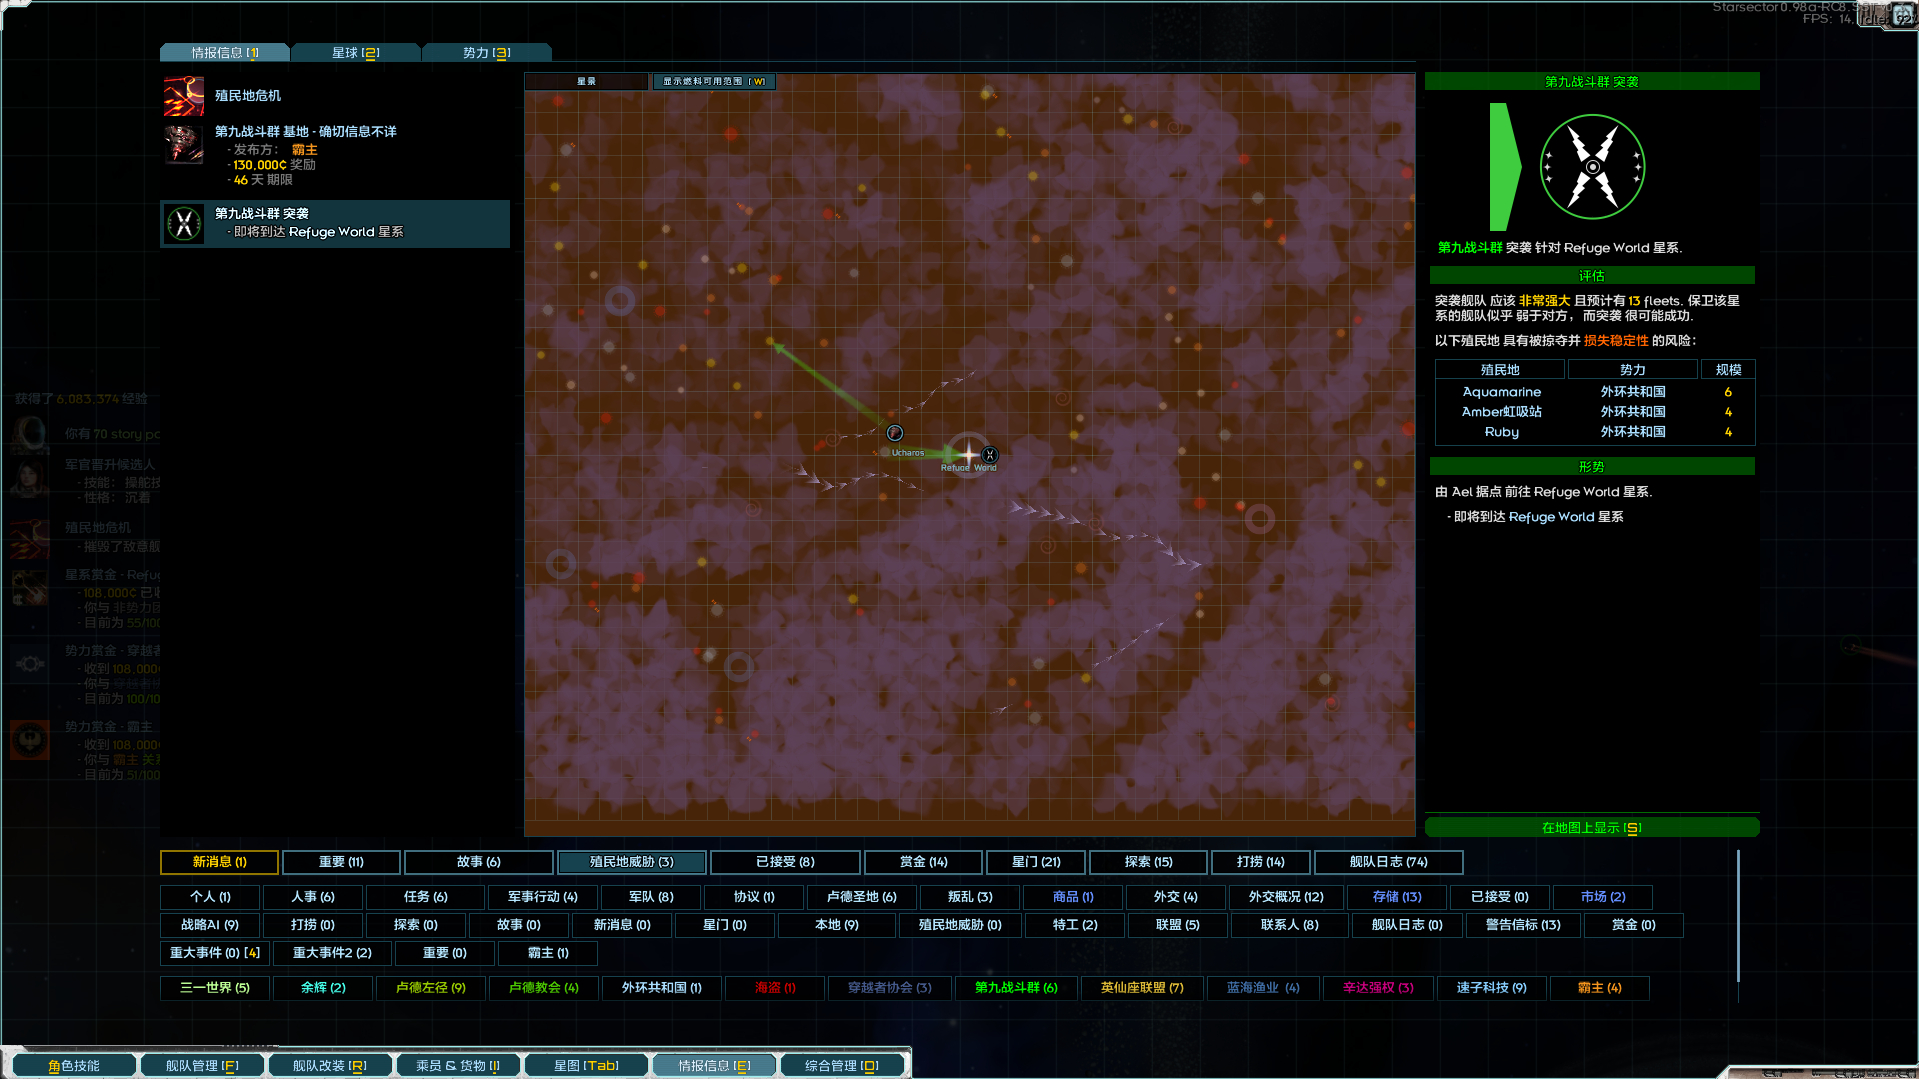The image size is (1919, 1079).
Task: Click the 殖民地危机 crisis icon
Action: tap(184, 96)
